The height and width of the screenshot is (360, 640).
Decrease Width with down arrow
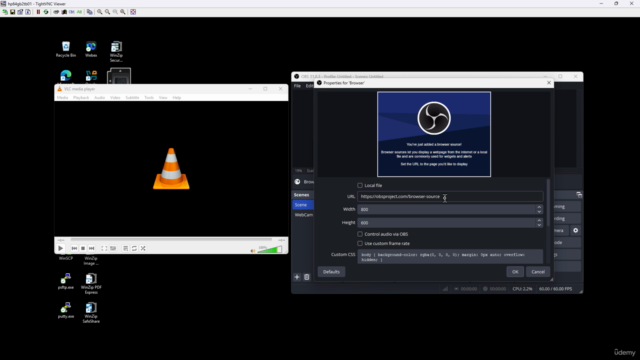[539, 212]
